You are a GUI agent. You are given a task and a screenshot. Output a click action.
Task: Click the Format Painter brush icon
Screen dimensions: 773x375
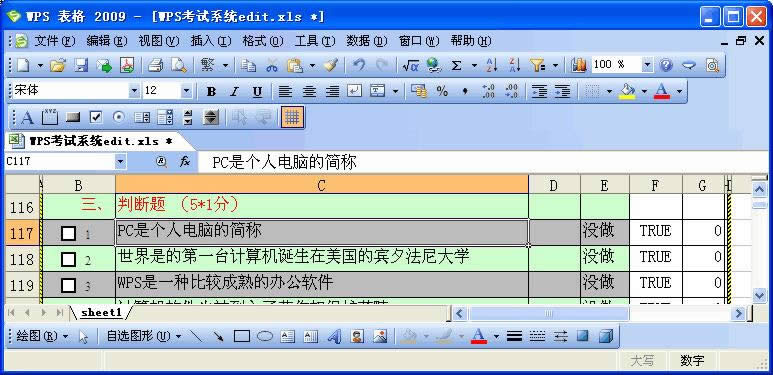click(331, 65)
